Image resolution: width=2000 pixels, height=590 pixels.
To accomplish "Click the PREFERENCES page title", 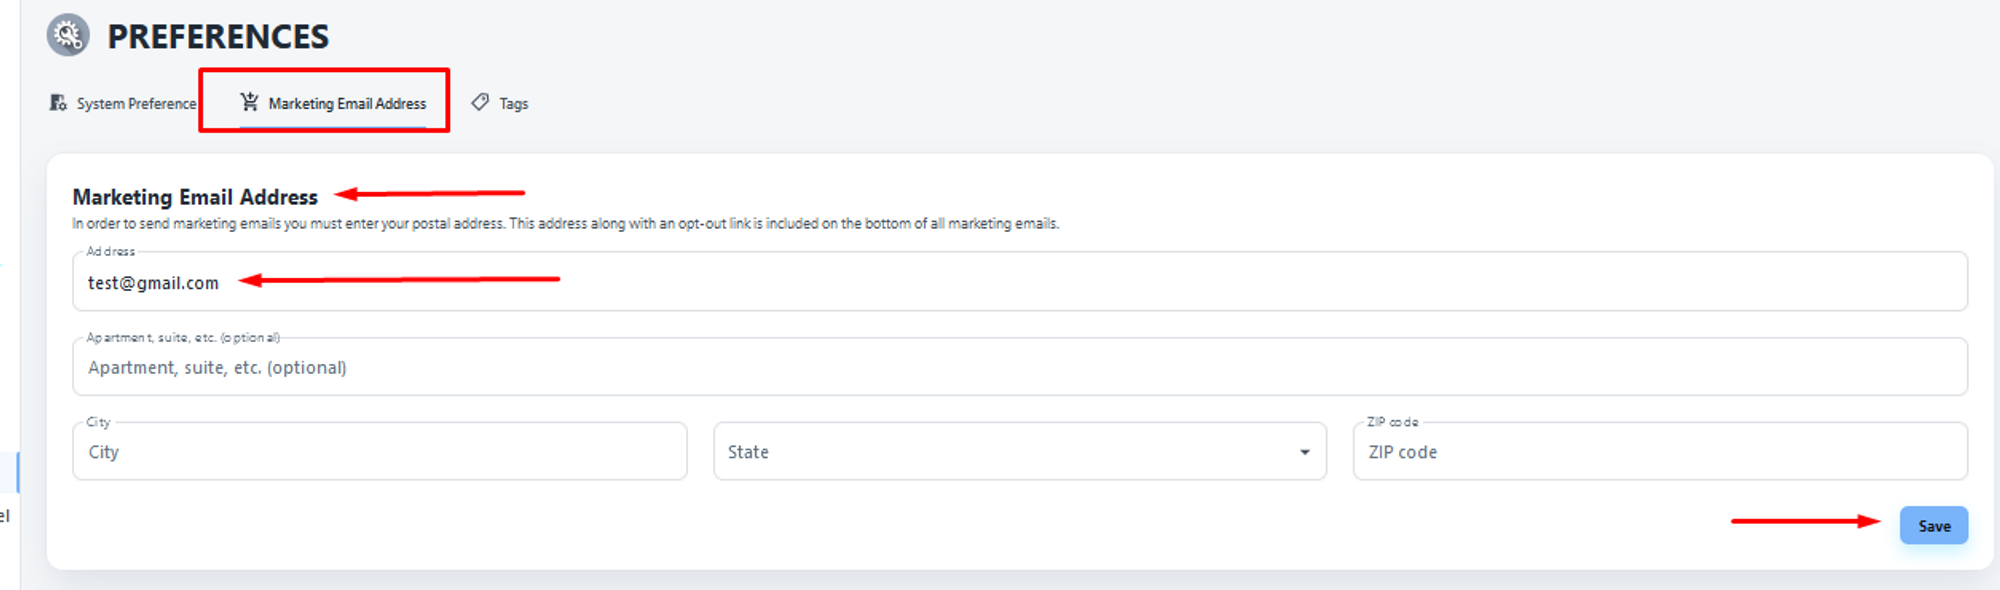I will pyautogui.click(x=218, y=37).
